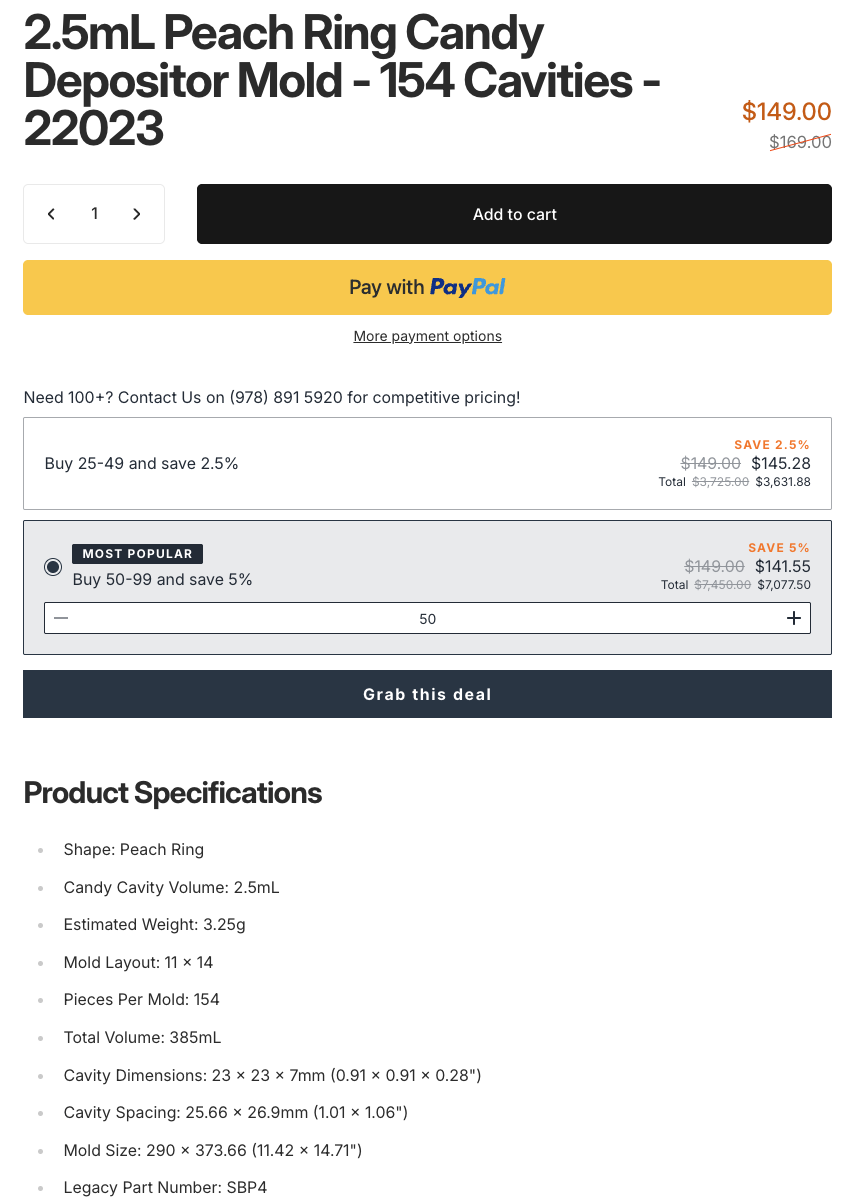
Task: Increase quantity with the right chevron
Action: [x=137, y=214]
